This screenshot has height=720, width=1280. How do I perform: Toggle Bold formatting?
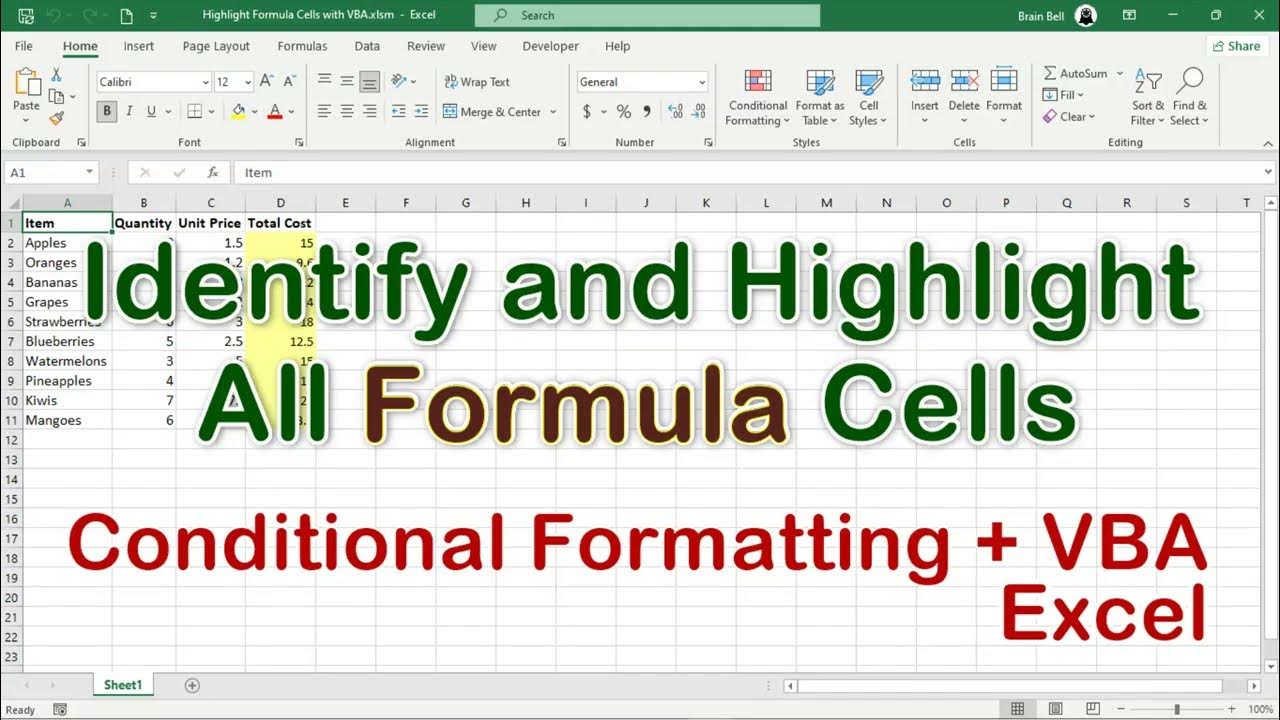[x=107, y=112]
